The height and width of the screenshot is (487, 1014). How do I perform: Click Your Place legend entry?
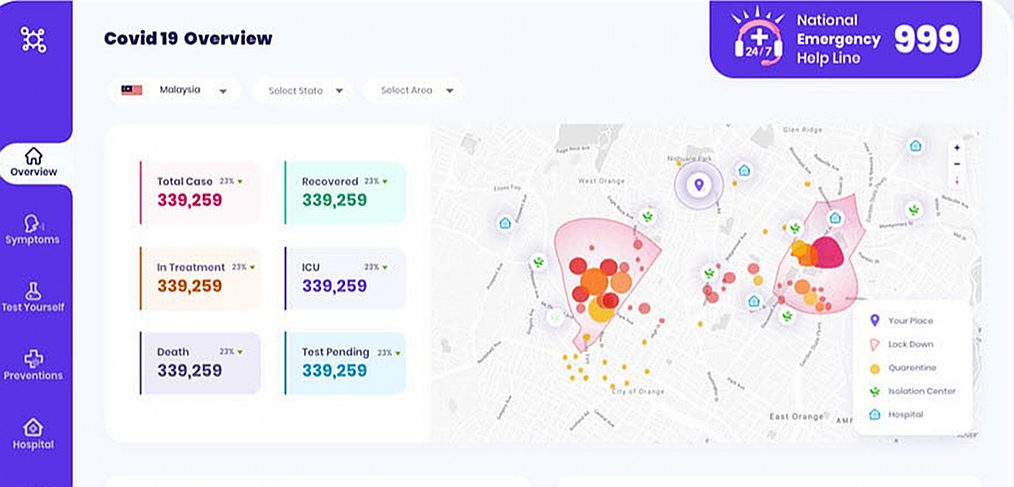coord(901,320)
